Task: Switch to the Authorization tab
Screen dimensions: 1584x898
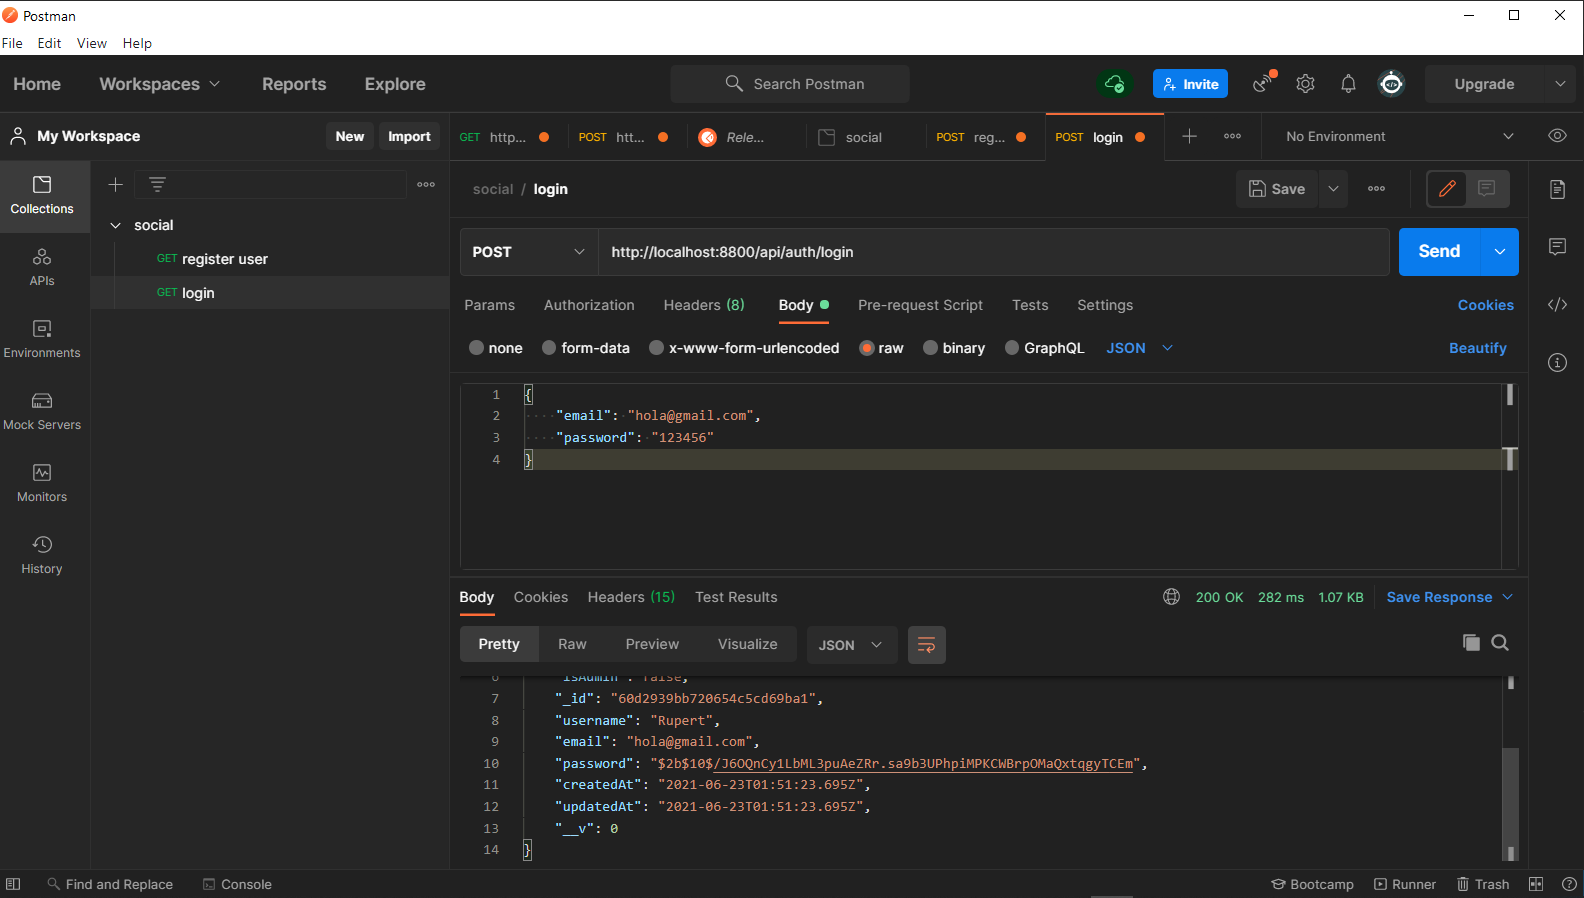Action: (589, 305)
